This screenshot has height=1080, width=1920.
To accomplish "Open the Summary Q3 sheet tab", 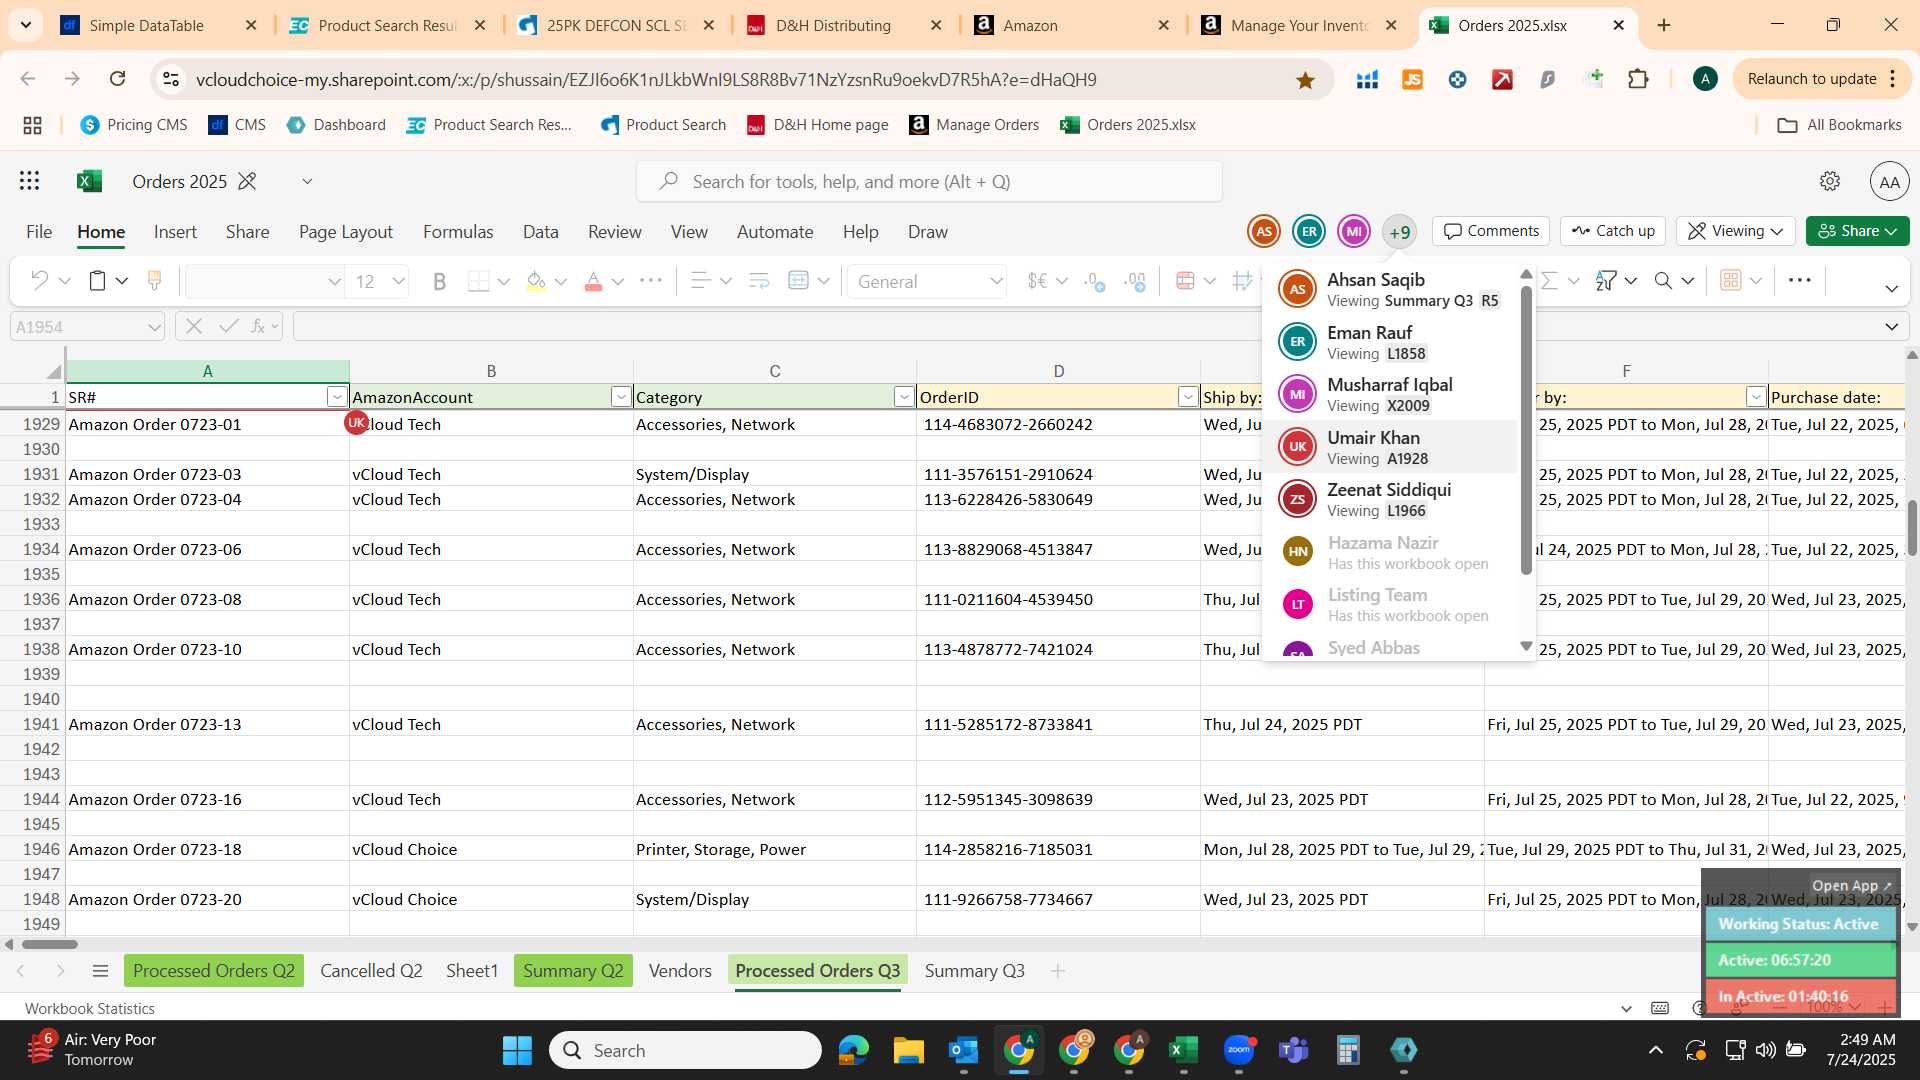I will (975, 971).
